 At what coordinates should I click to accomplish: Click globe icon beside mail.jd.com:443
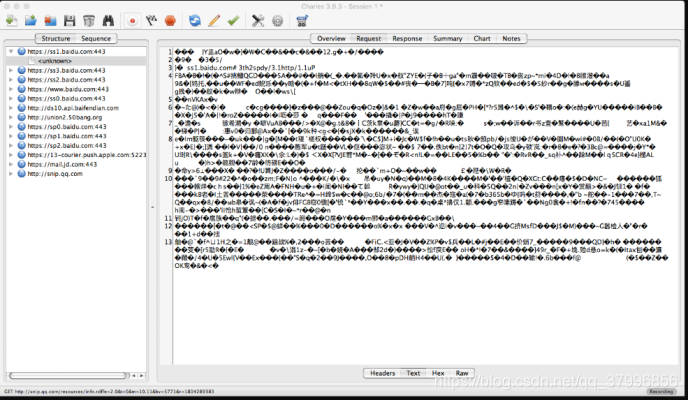coord(22,164)
